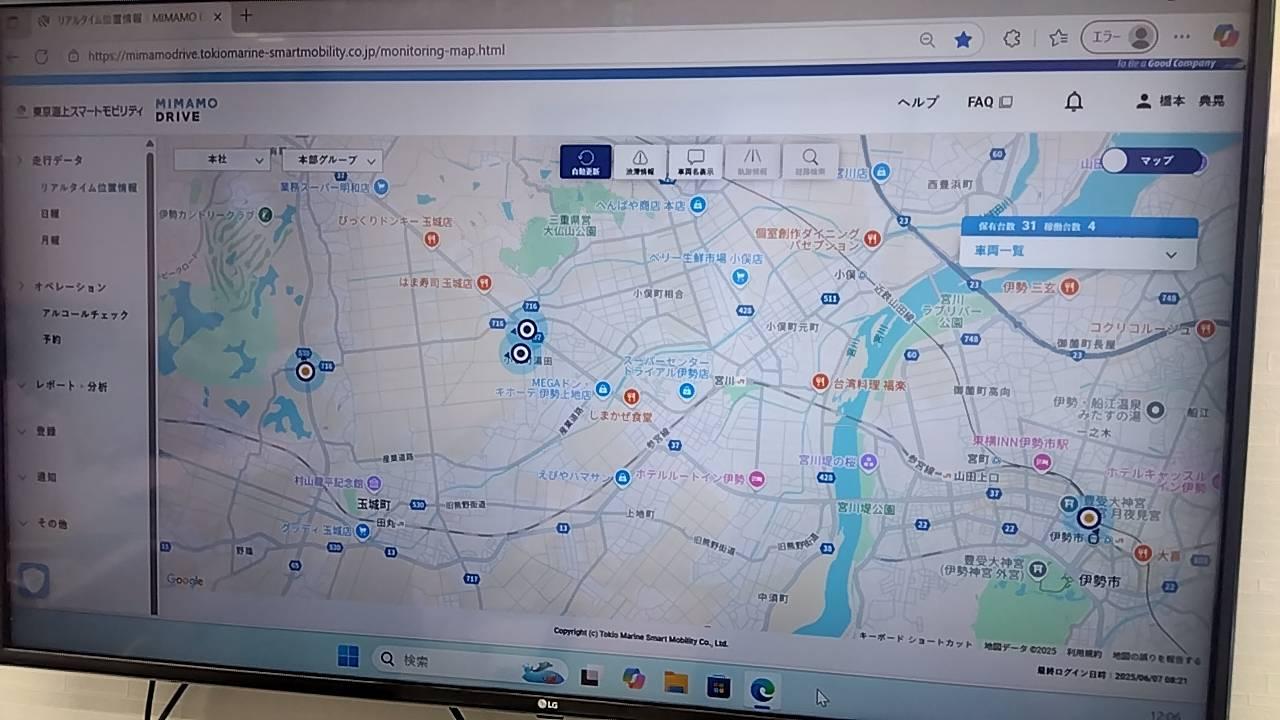Open the trajectory info (軌跡情報) tool

(752, 162)
